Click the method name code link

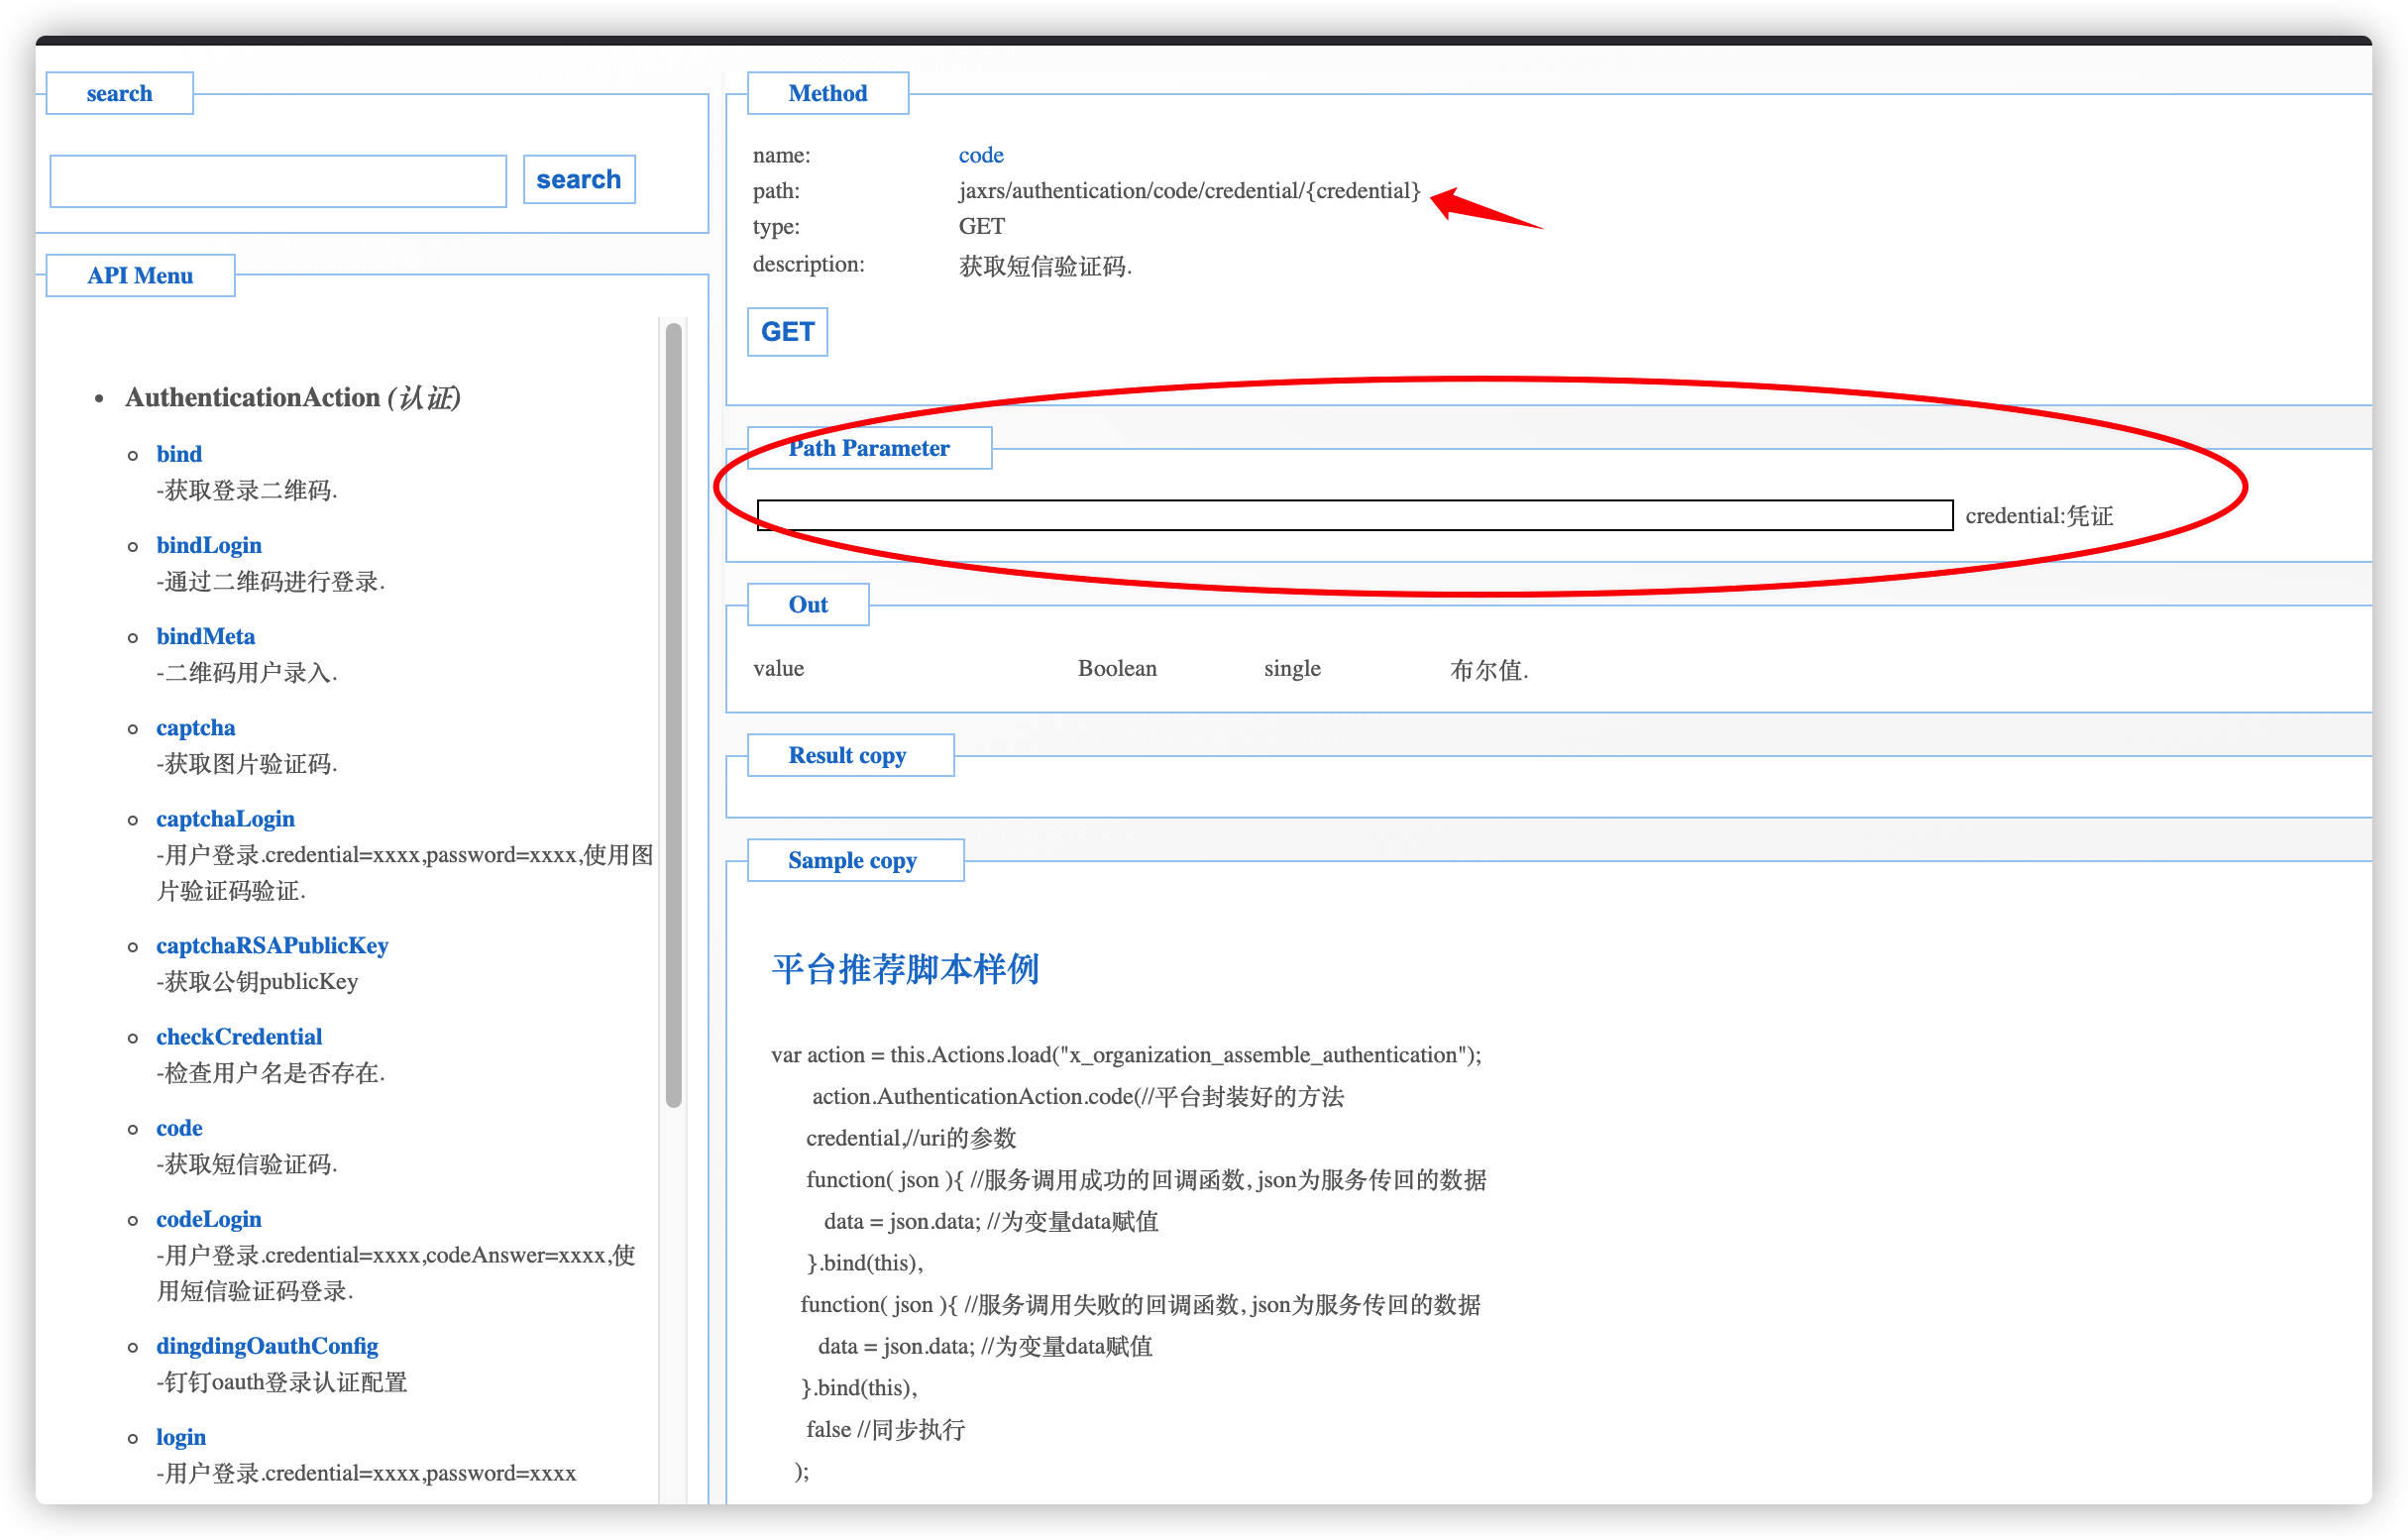(980, 155)
